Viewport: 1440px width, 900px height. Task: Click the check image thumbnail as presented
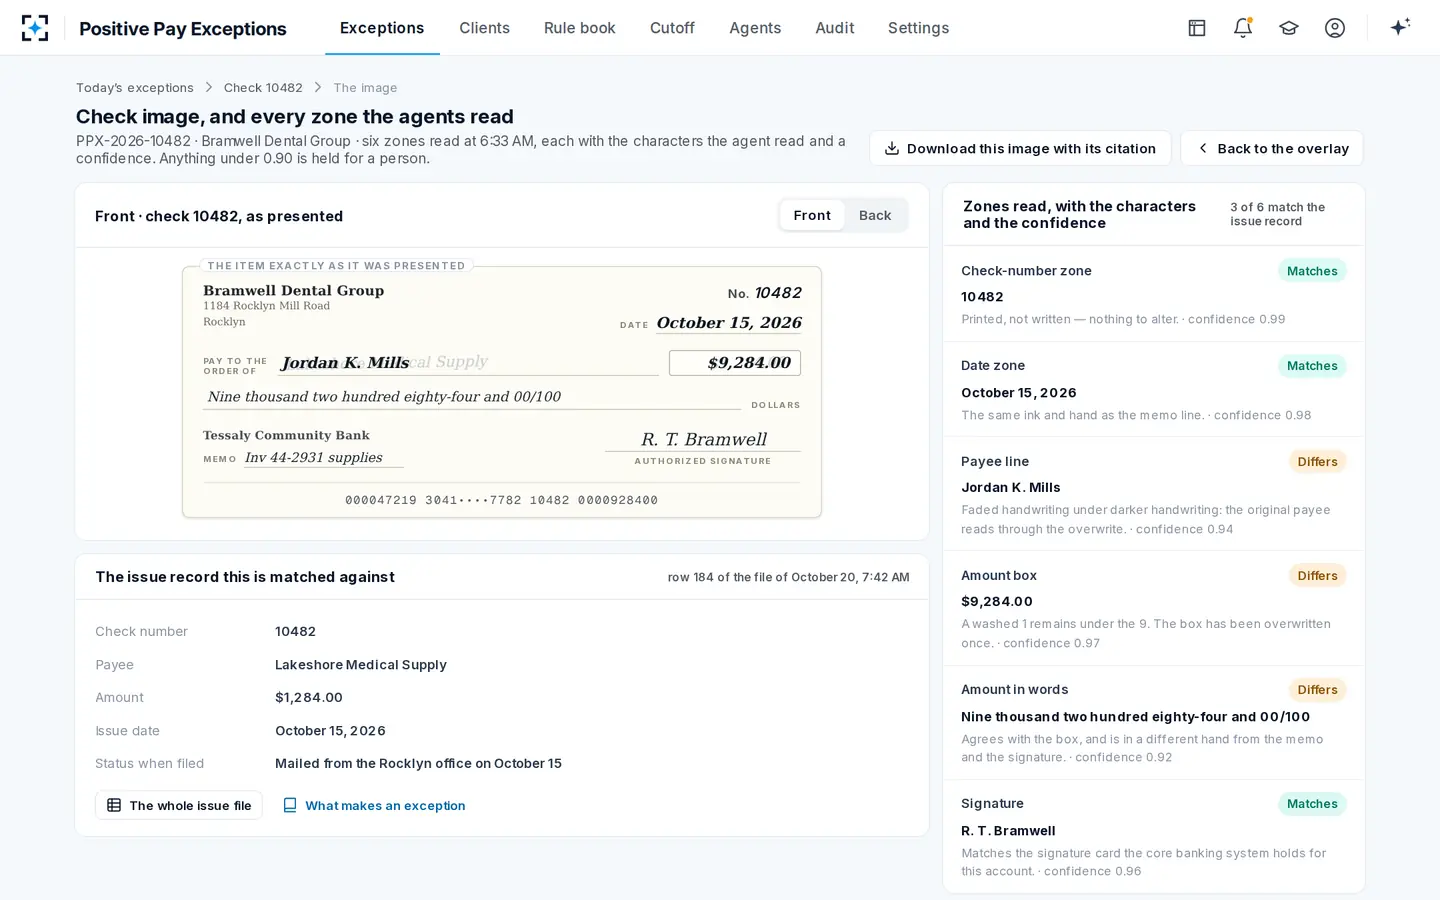[502, 392]
